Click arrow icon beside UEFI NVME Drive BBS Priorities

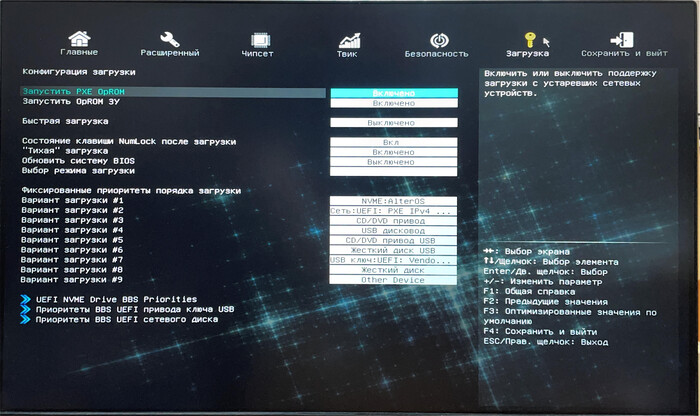[x=27, y=299]
